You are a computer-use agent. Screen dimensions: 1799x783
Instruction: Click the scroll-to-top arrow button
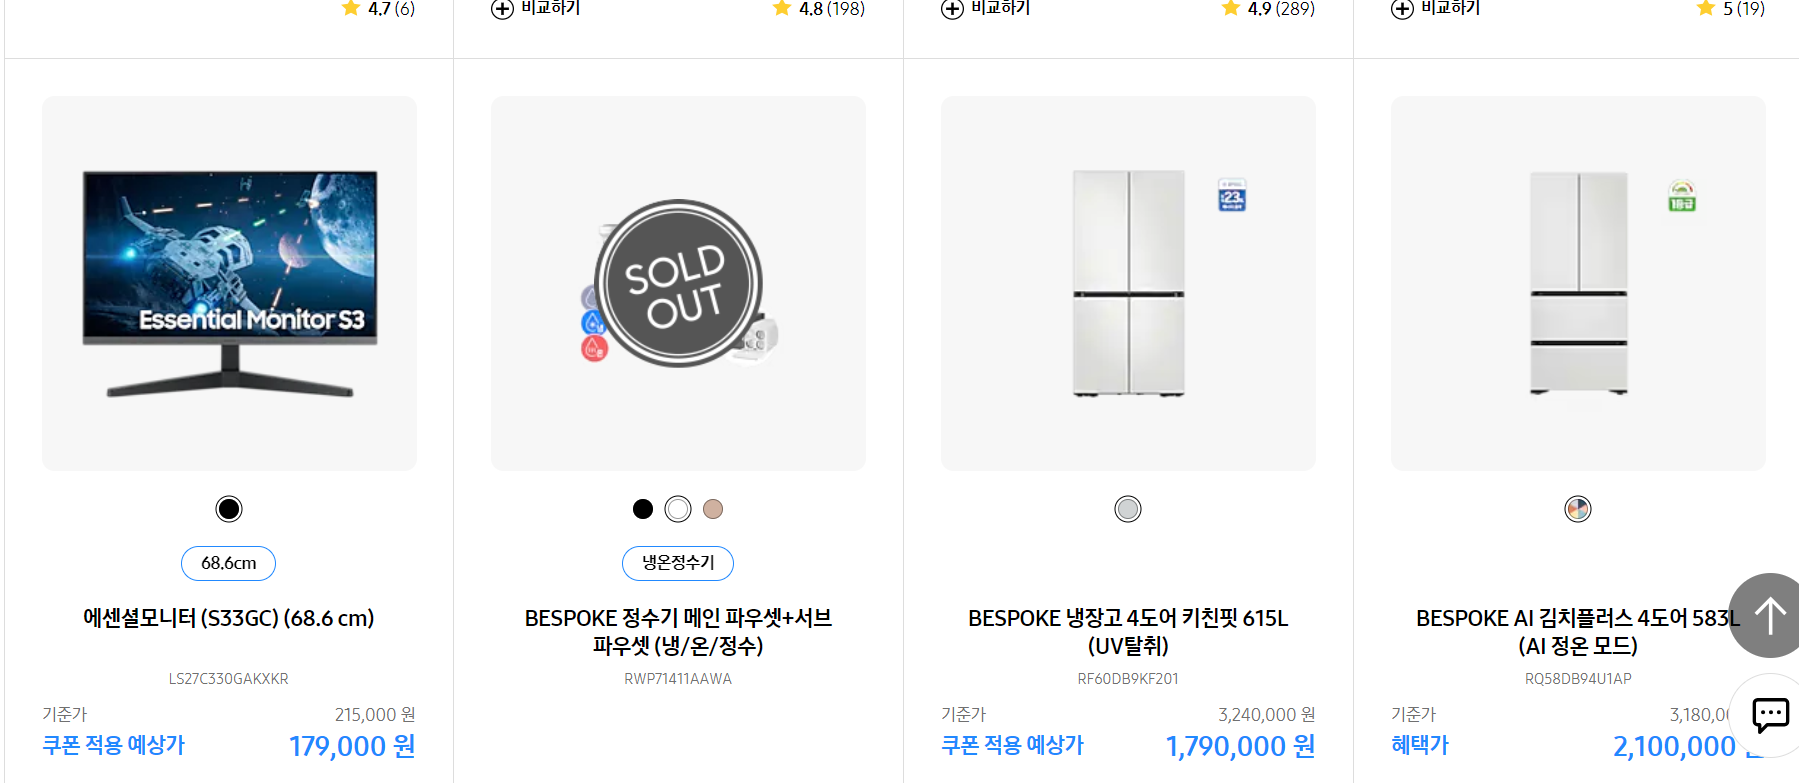[x=1770, y=614]
